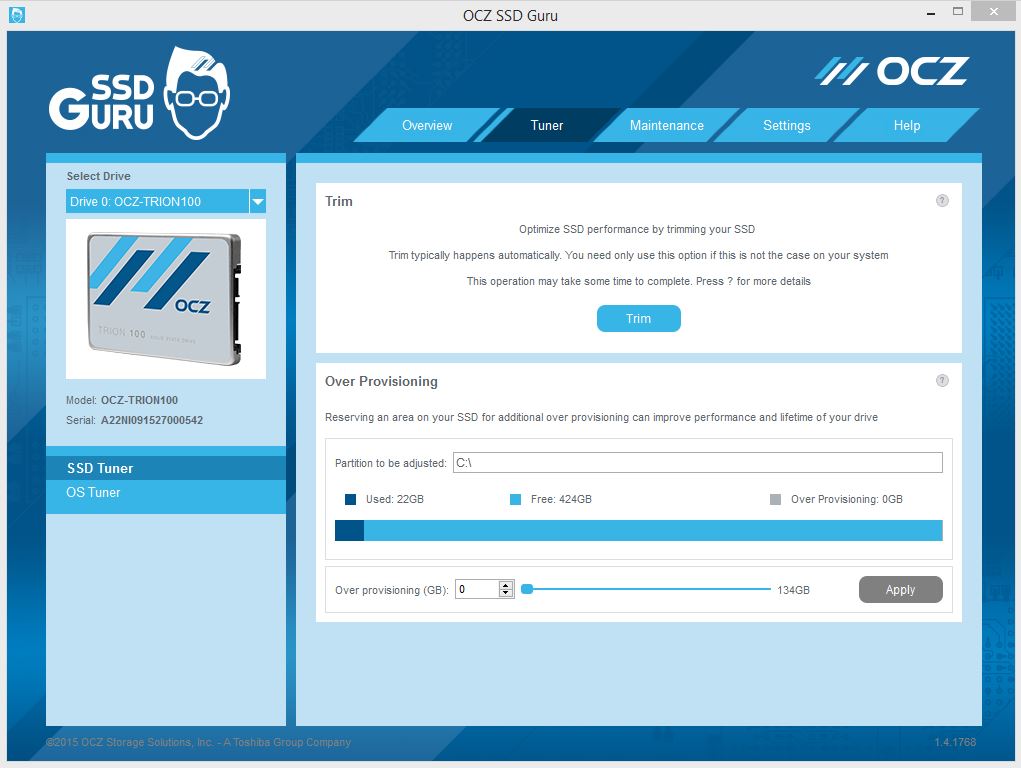Screen dimensions: 1021x768
Task: Click the partition usage bar
Action: 638,530
